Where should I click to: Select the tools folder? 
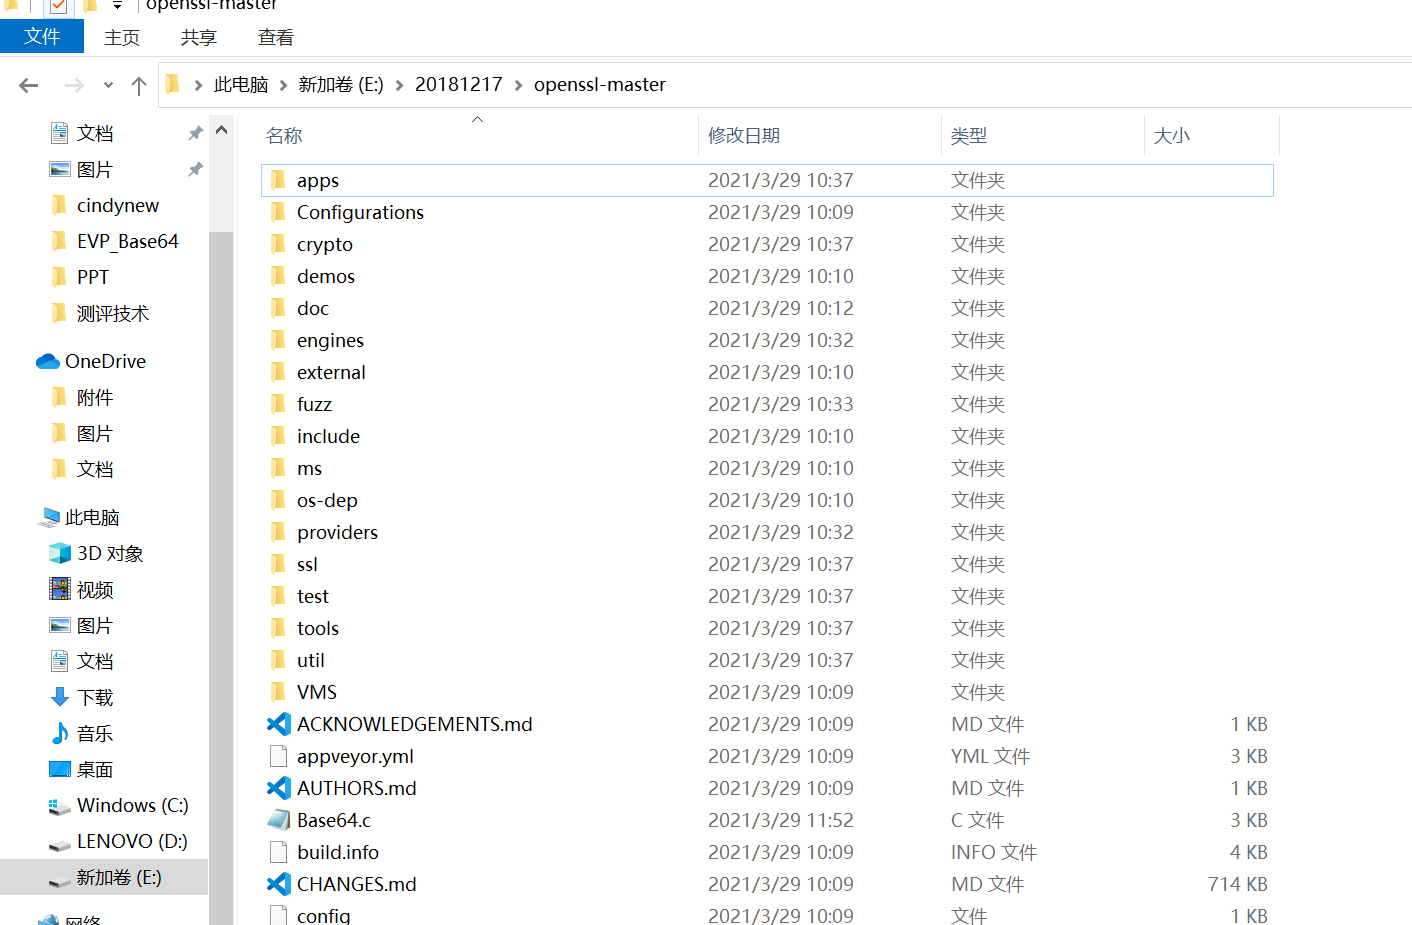[x=318, y=628]
